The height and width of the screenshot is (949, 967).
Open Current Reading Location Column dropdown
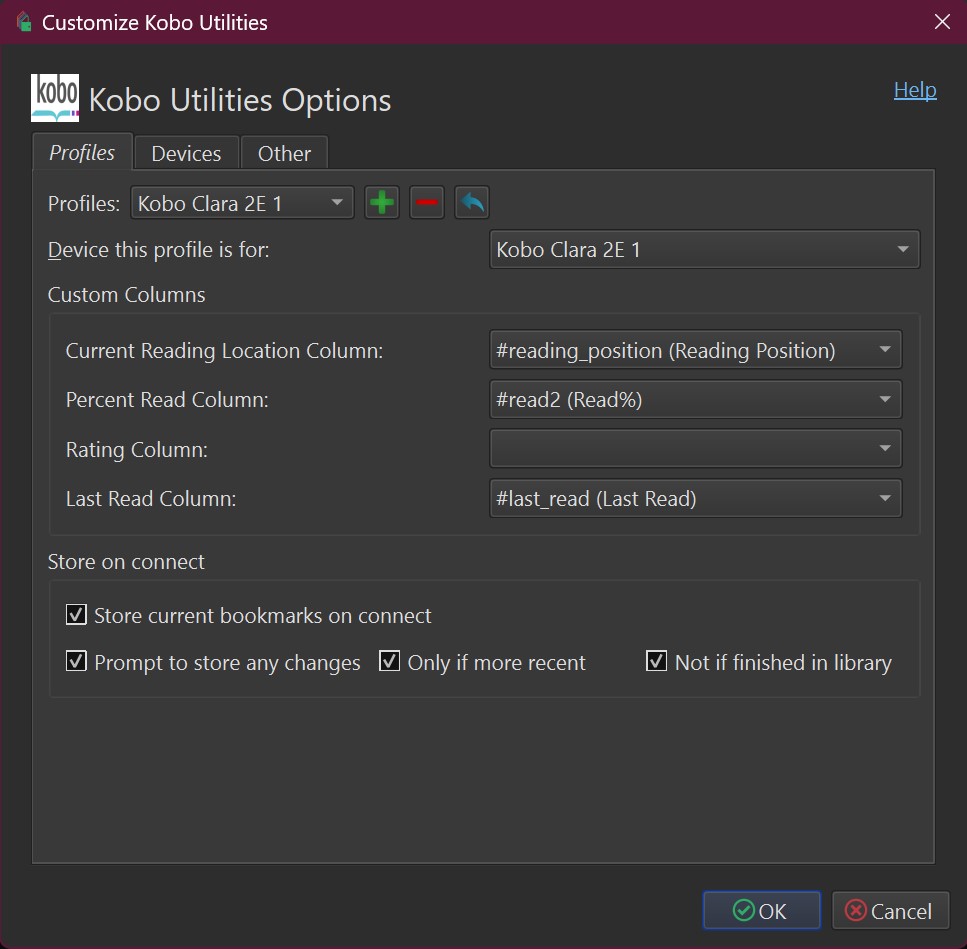tap(695, 350)
